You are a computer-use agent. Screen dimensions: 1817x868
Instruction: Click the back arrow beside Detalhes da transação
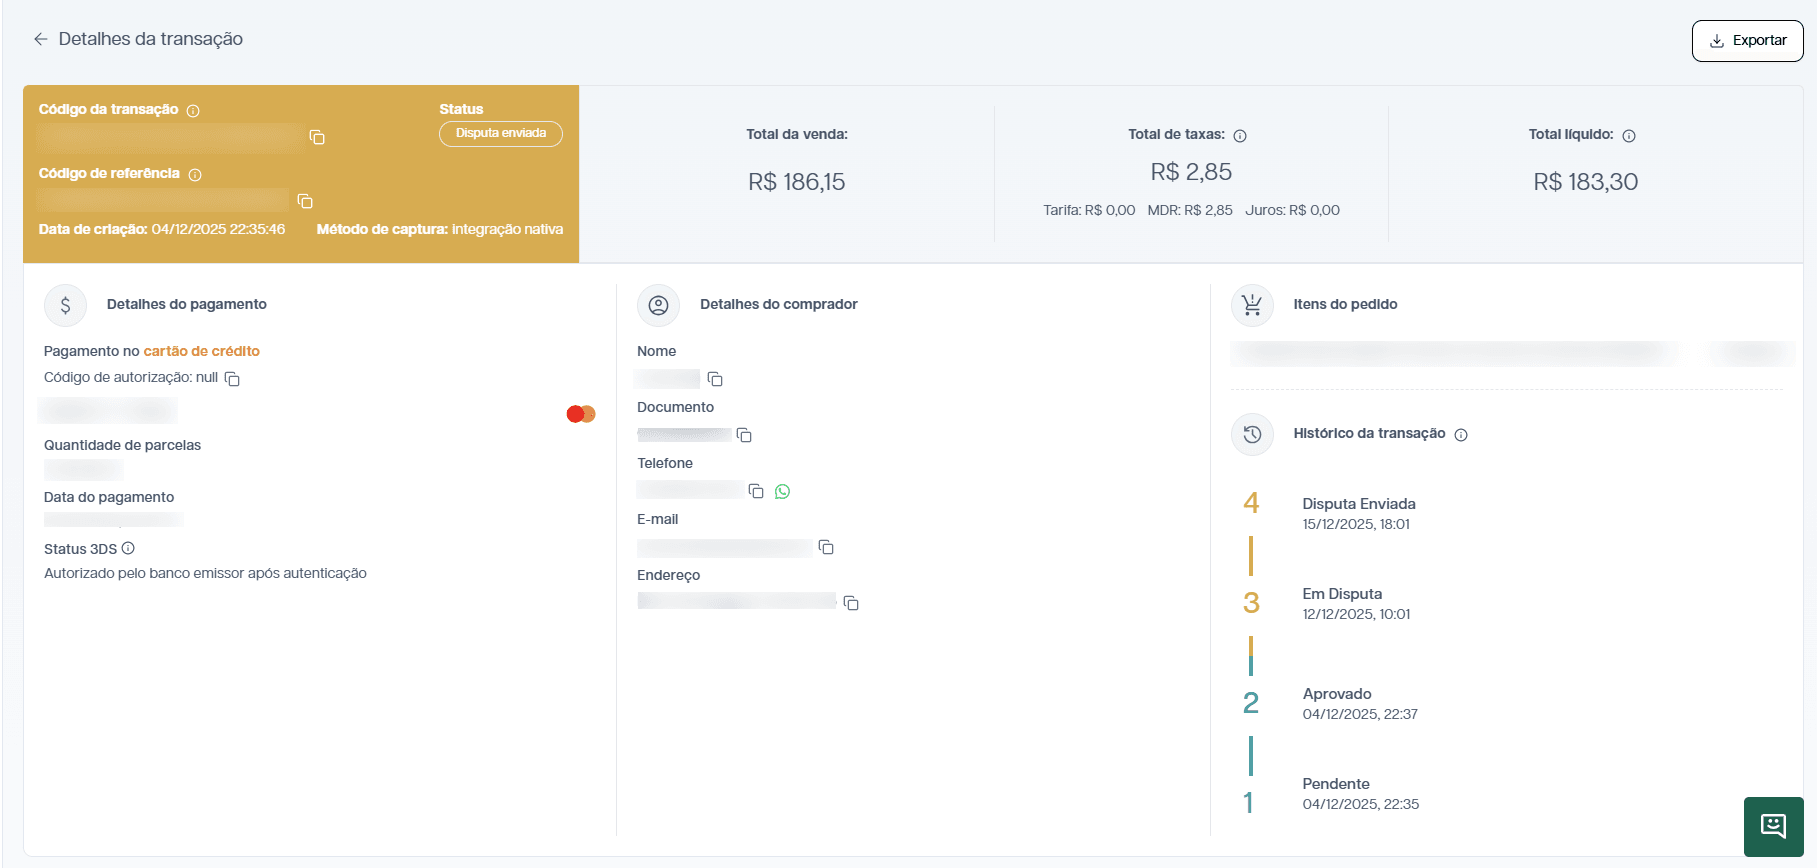point(40,39)
